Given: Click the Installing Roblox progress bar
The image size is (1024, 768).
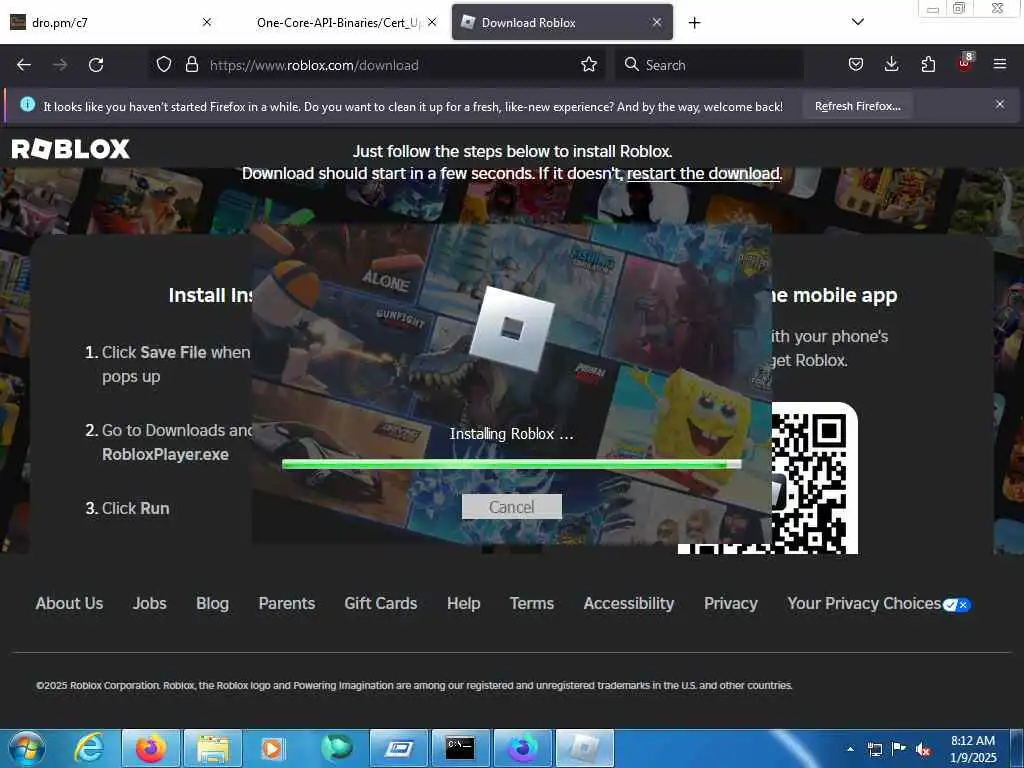Looking at the screenshot, I should (x=511, y=464).
